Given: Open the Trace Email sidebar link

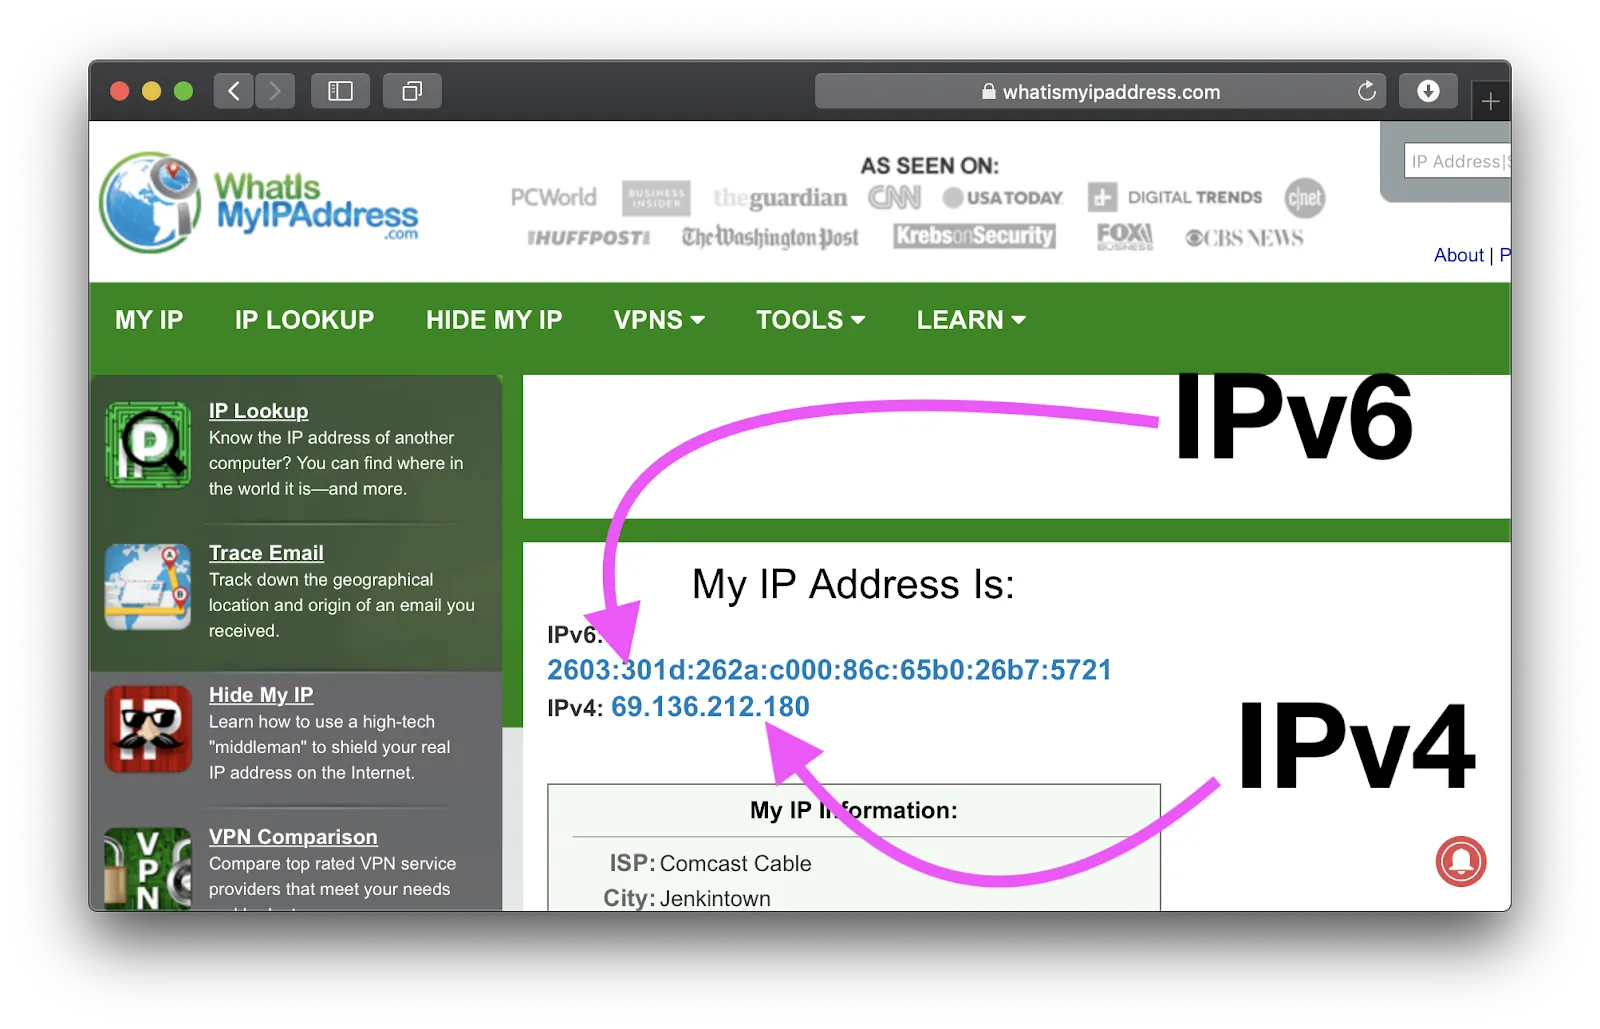Looking at the screenshot, I should coord(266,553).
